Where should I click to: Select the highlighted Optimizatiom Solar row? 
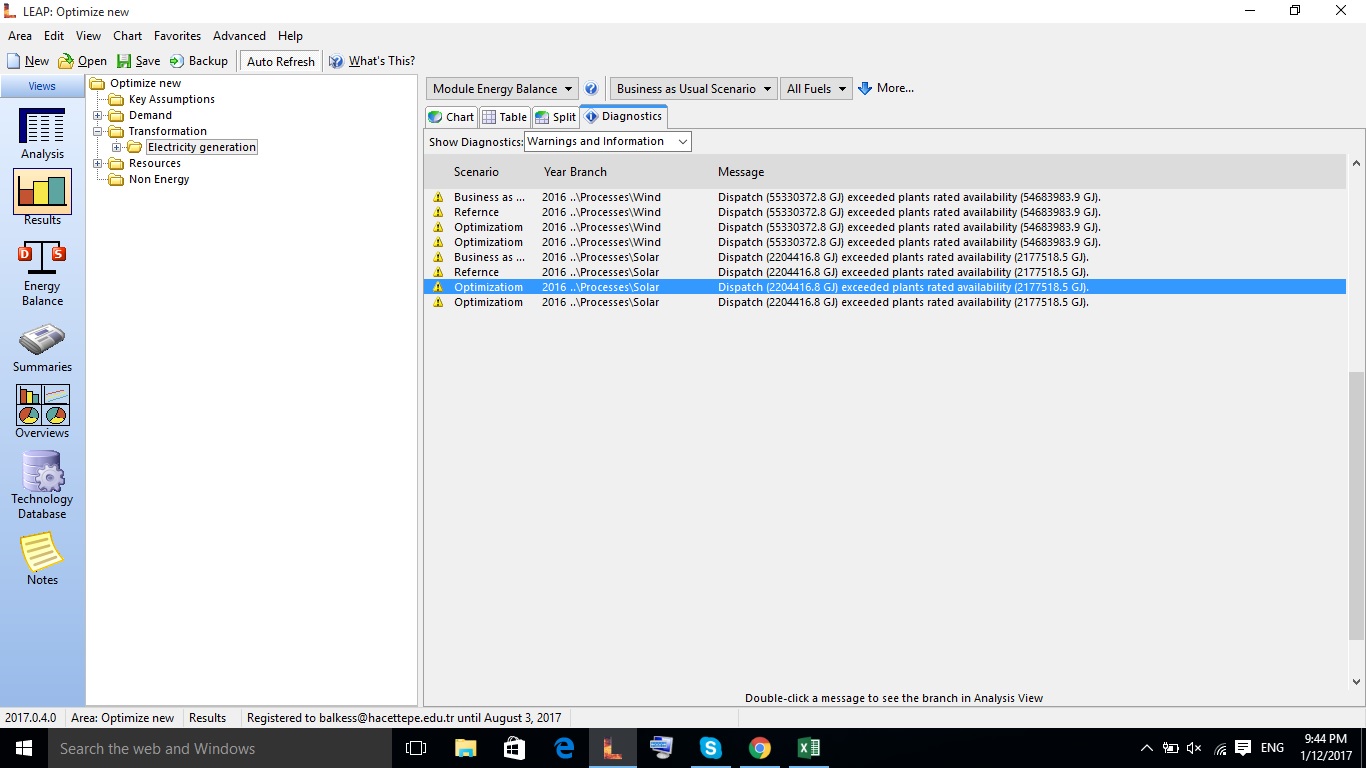[x=885, y=287]
